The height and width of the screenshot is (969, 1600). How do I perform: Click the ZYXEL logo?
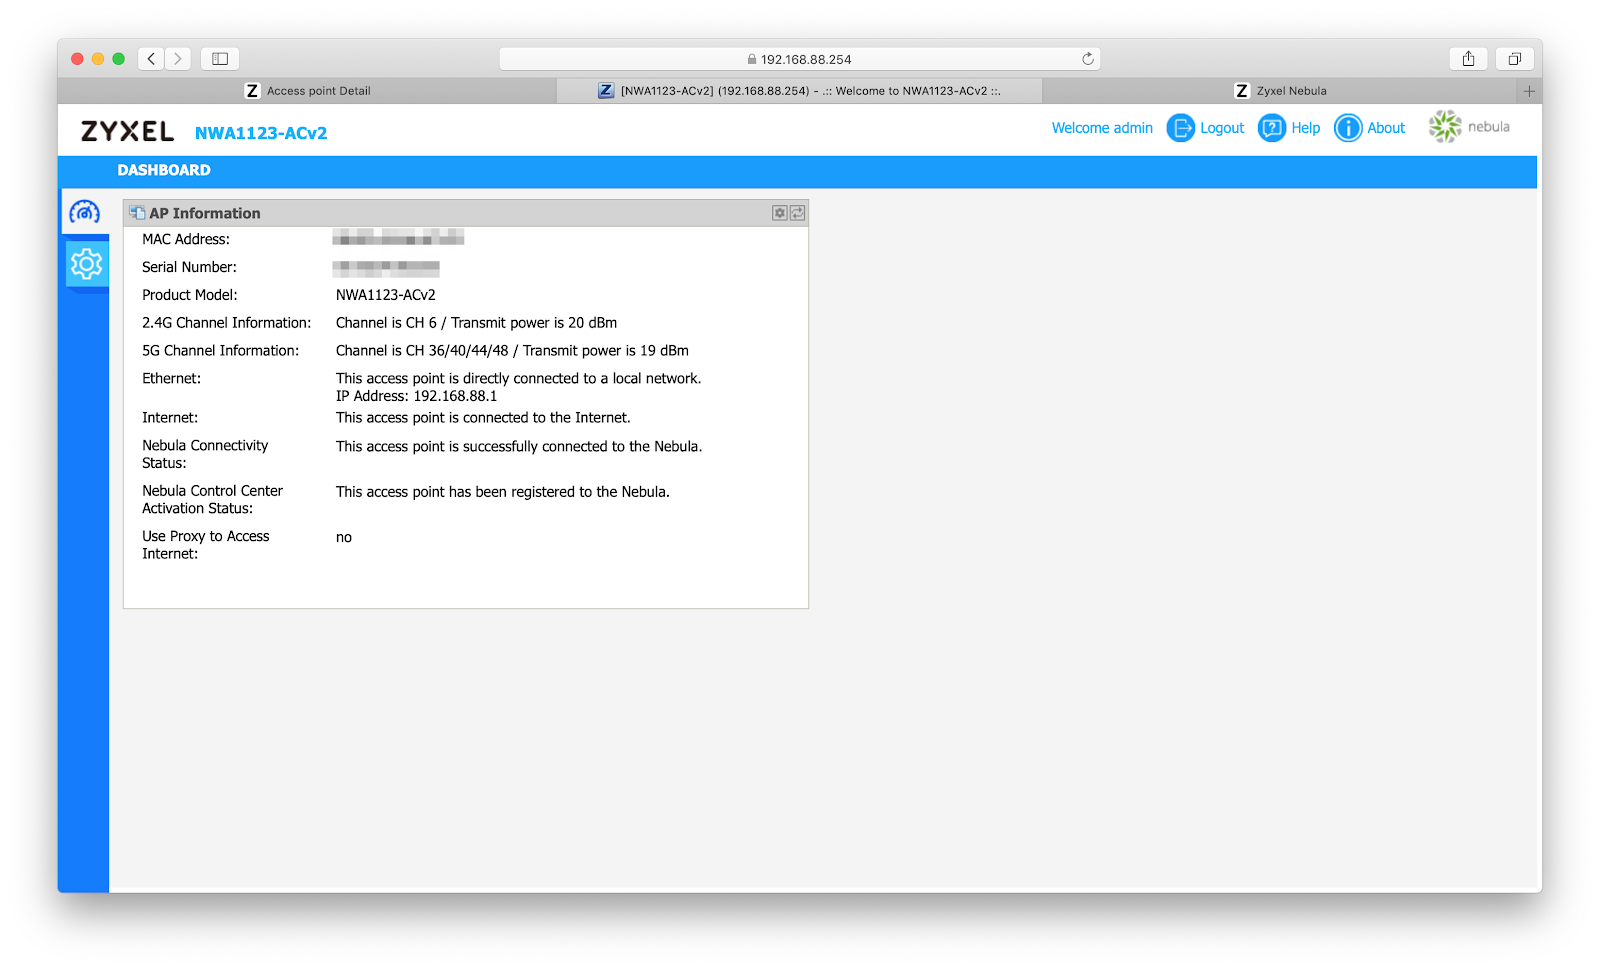127,132
